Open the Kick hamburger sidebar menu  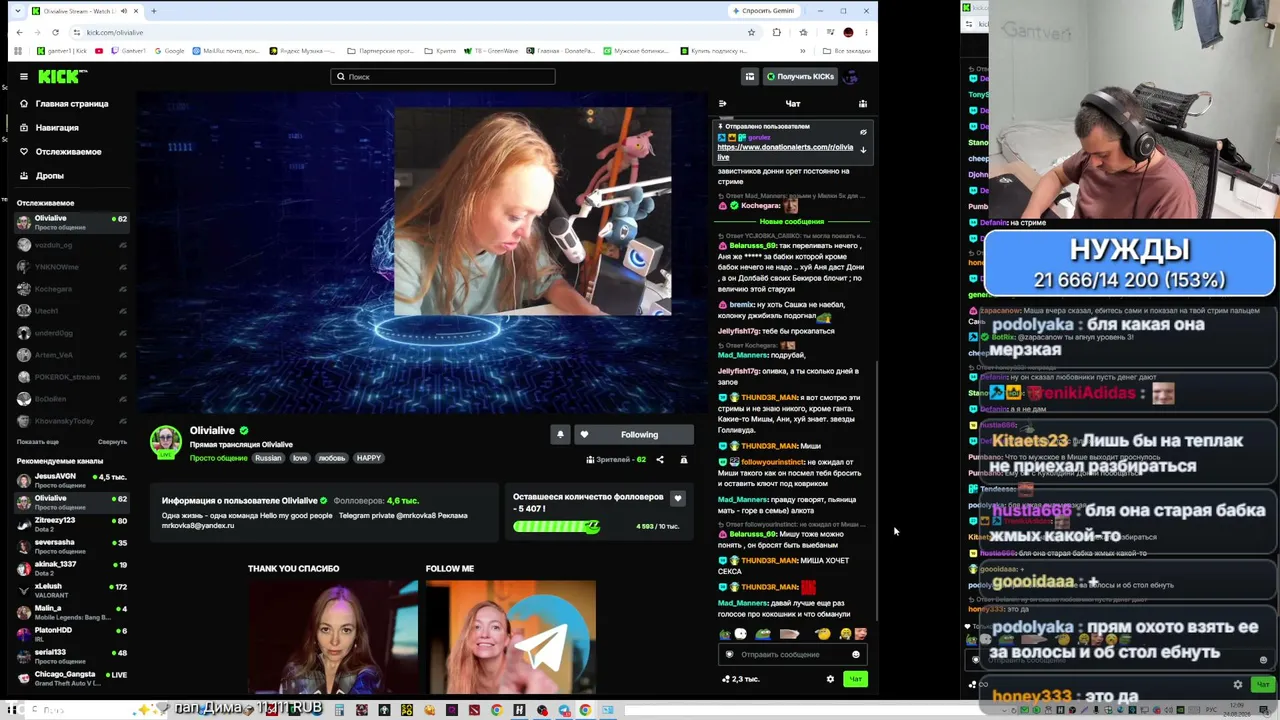pyautogui.click(x=24, y=76)
